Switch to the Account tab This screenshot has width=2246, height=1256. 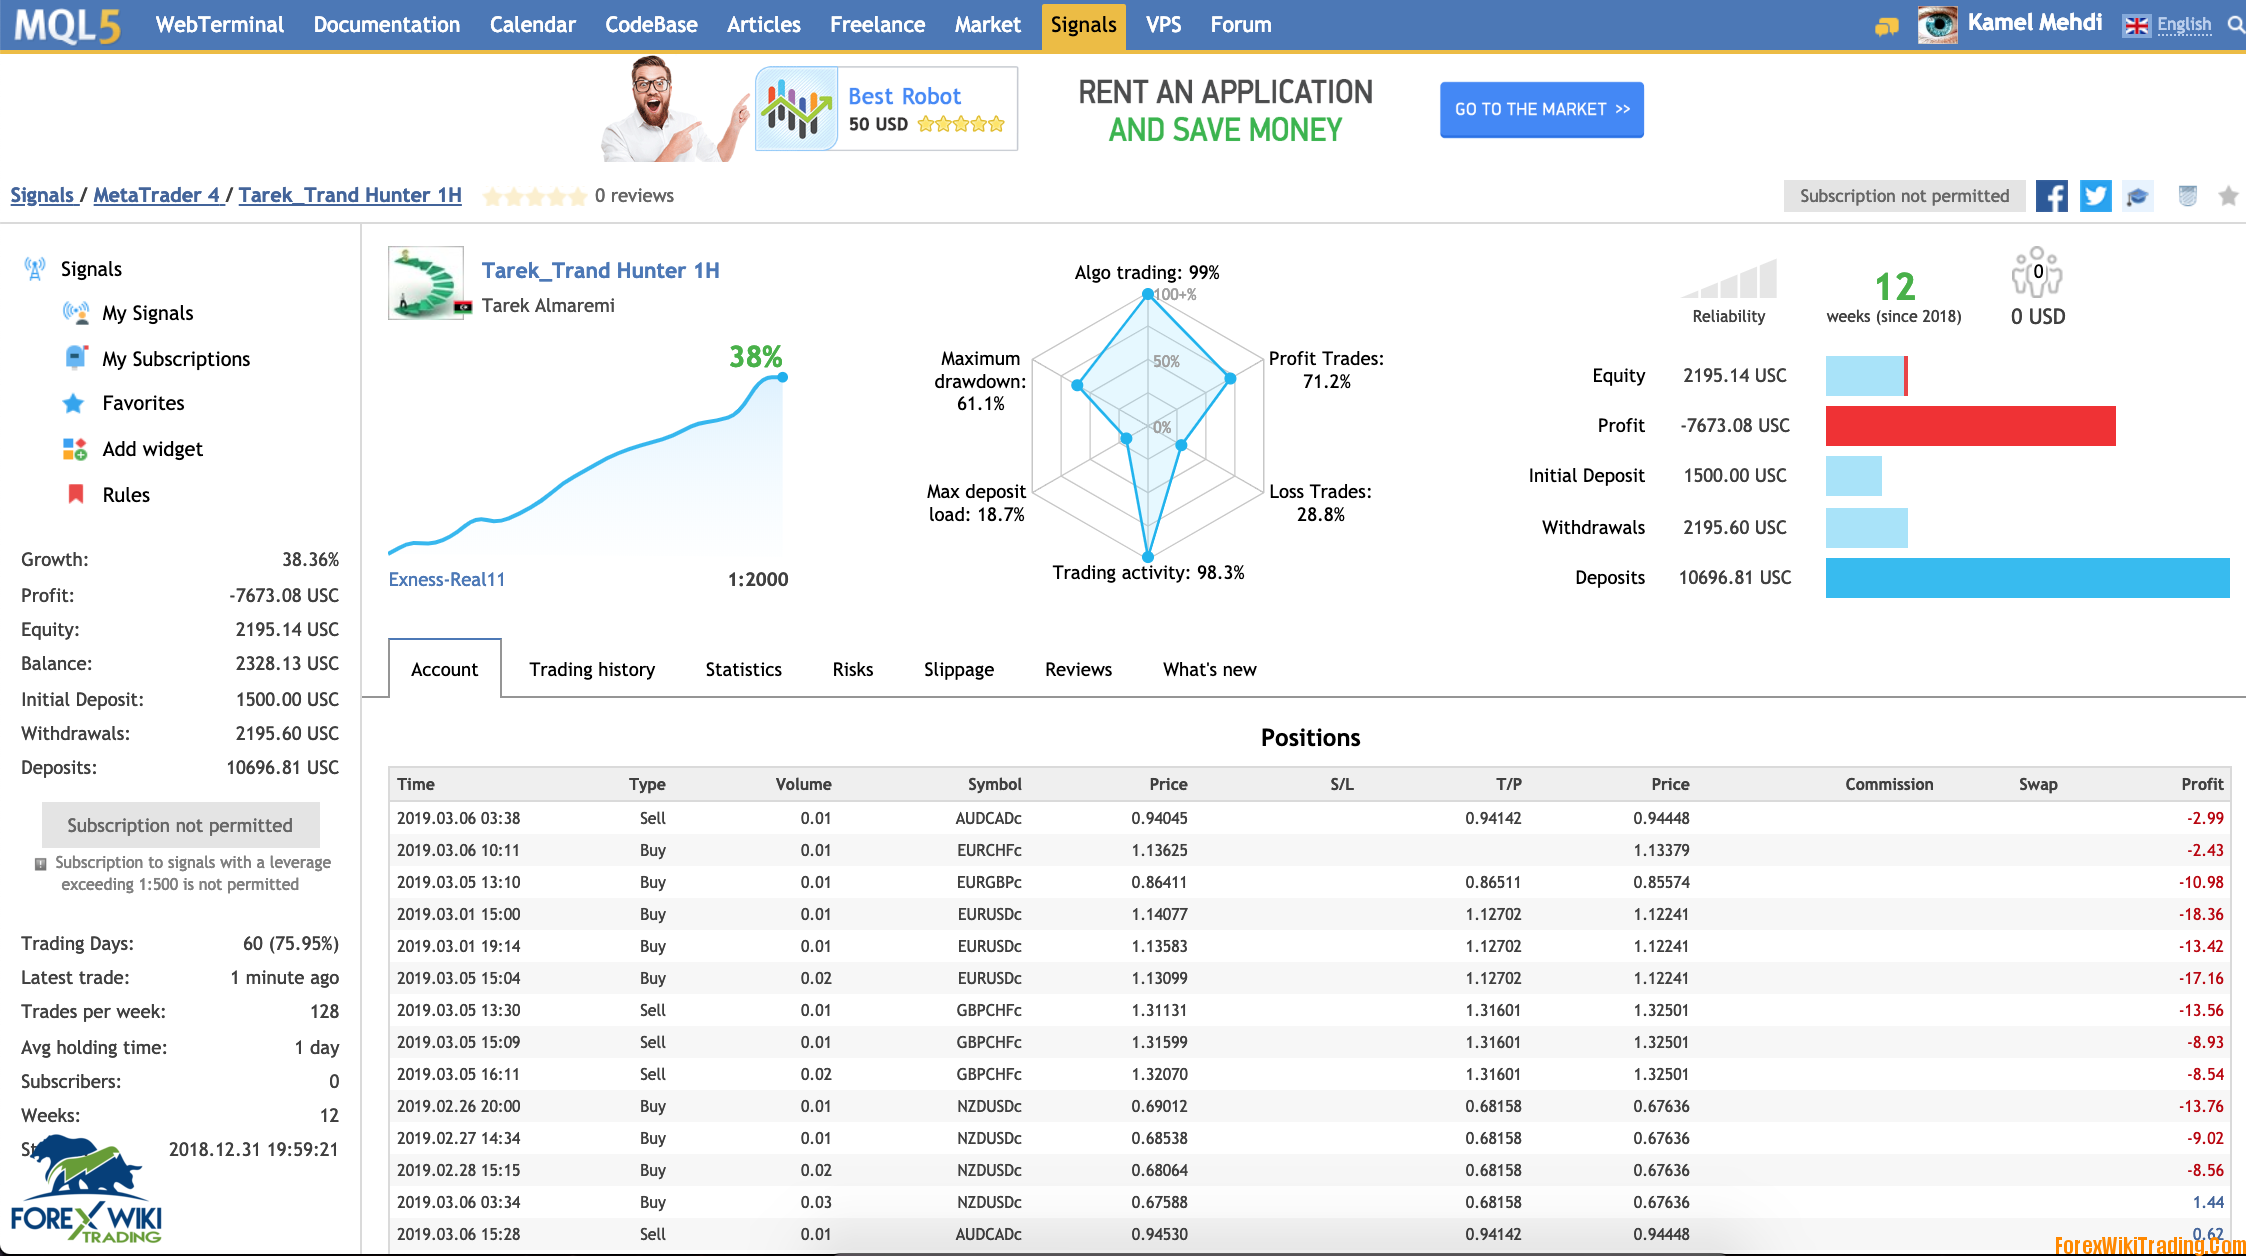click(x=445, y=669)
